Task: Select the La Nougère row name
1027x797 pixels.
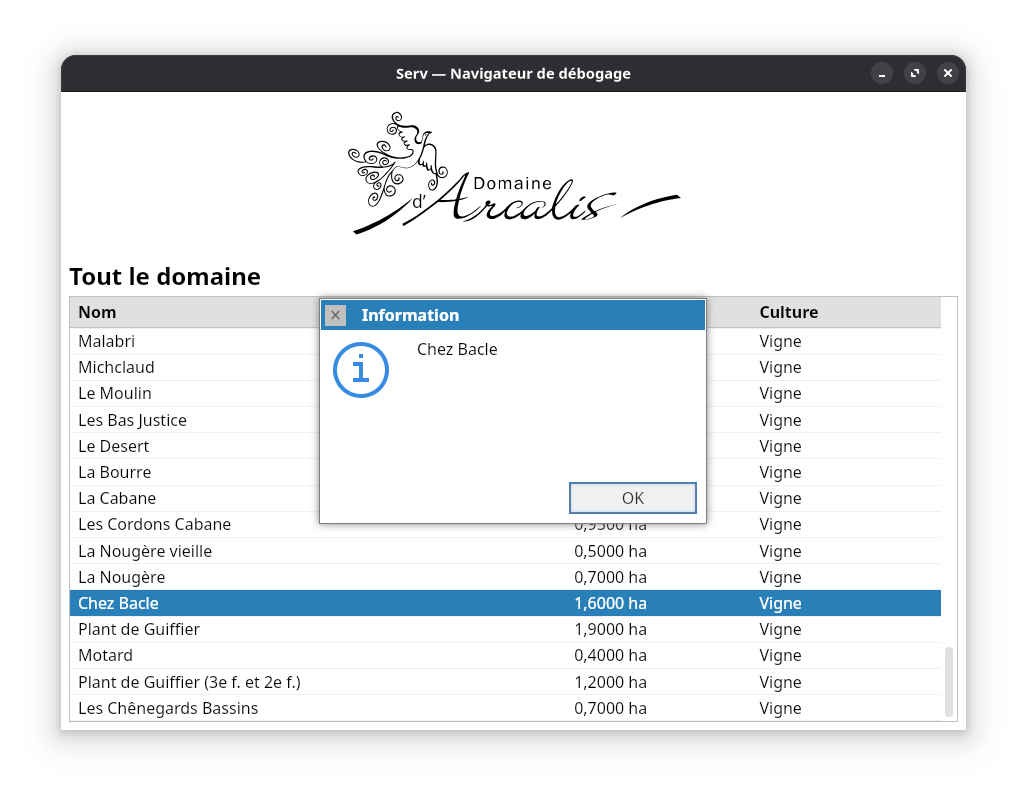Action: (x=121, y=577)
